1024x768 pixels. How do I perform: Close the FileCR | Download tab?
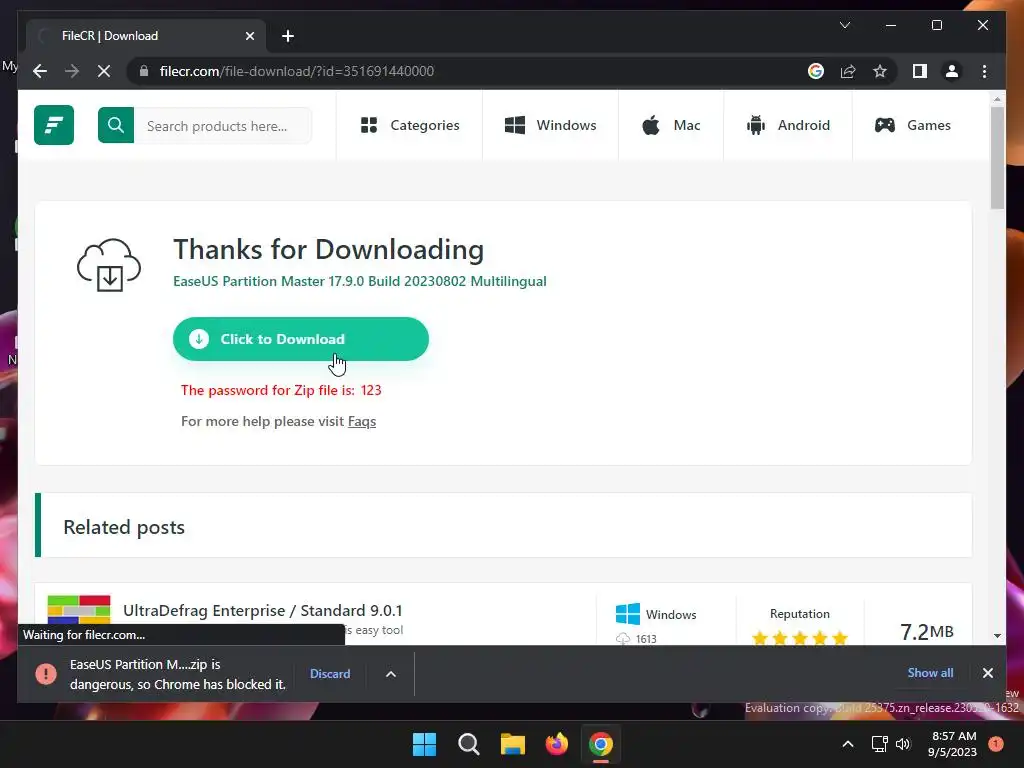tap(249, 36)
